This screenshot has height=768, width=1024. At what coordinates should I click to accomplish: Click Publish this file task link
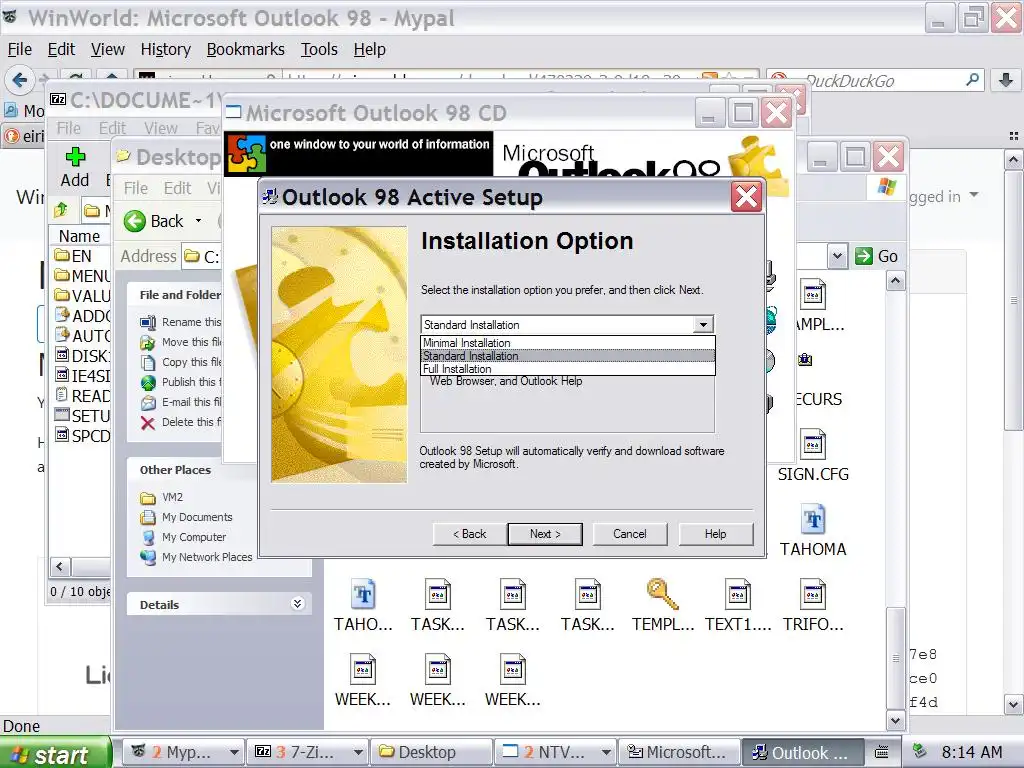(181, 382)
